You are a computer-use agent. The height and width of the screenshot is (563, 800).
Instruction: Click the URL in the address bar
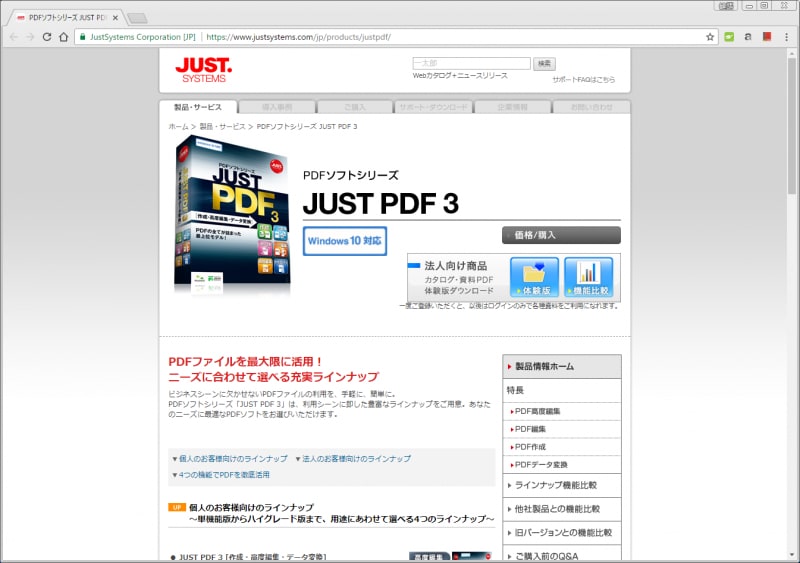click(x=298, y=37)
